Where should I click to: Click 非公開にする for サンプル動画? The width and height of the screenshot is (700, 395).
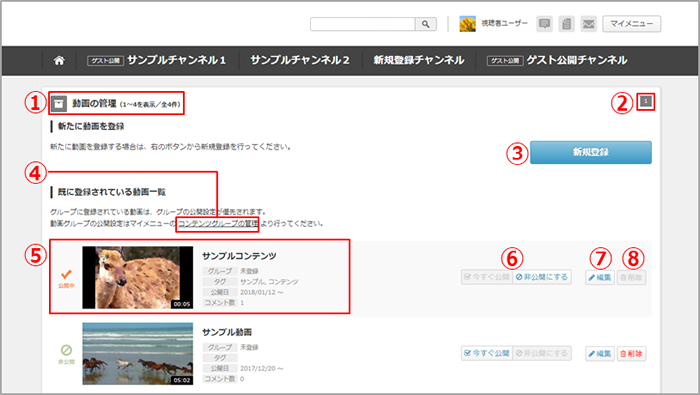click(542, 353)
